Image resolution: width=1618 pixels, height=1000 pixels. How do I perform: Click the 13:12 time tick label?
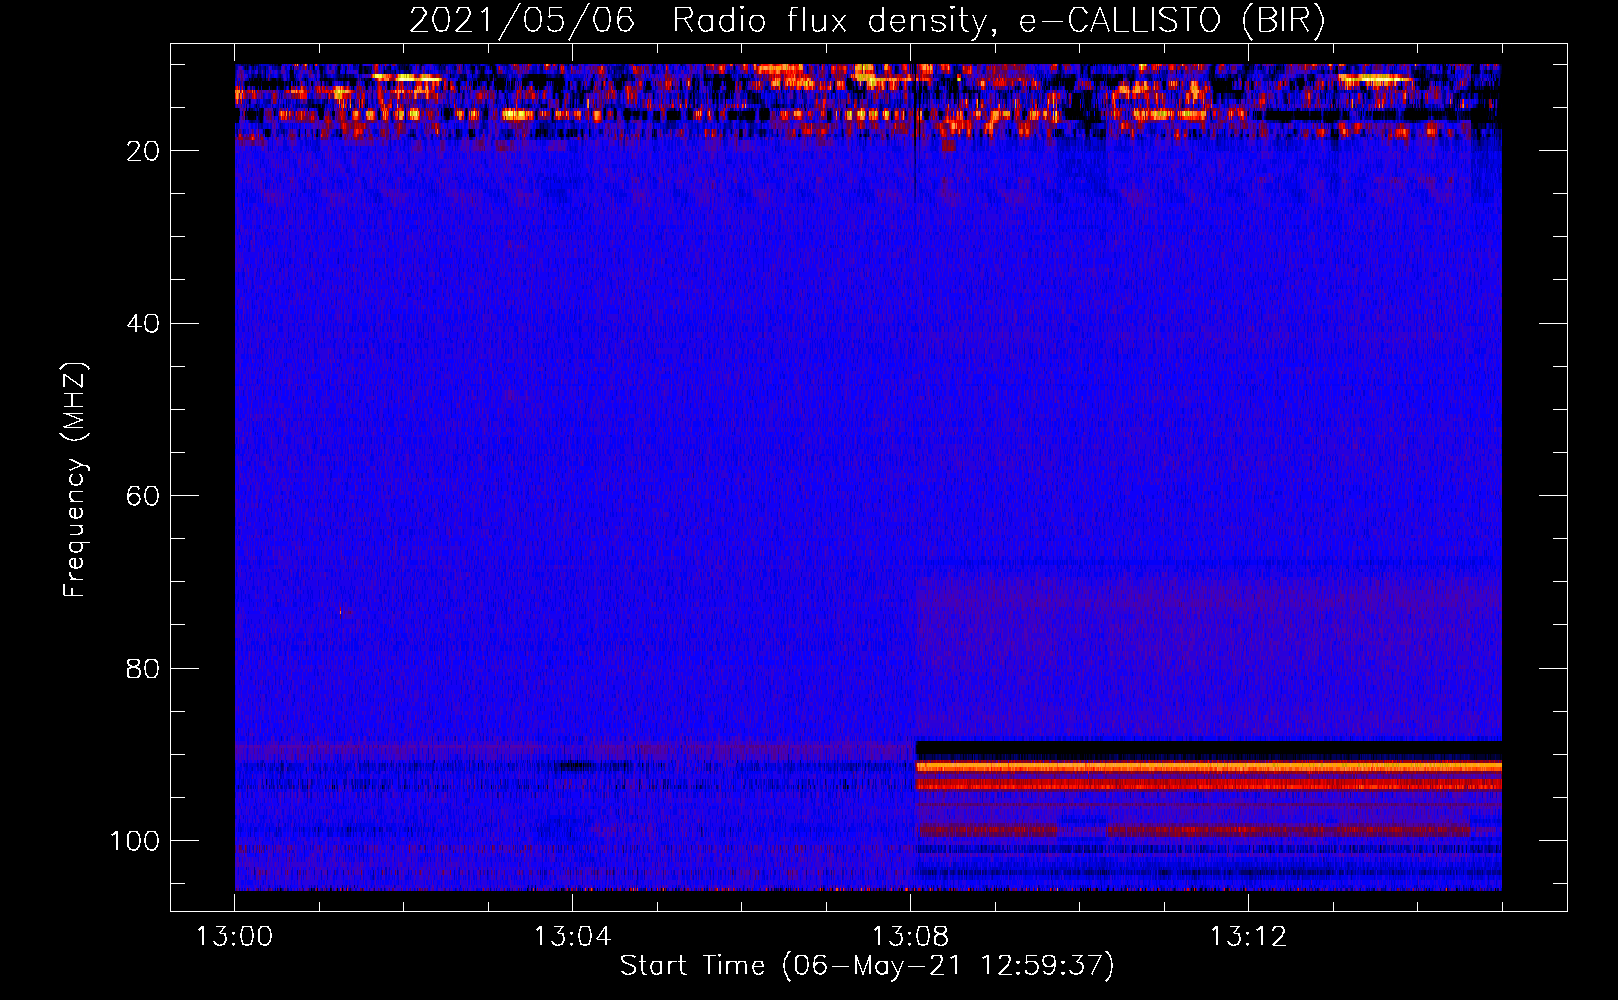[1248, 937]
